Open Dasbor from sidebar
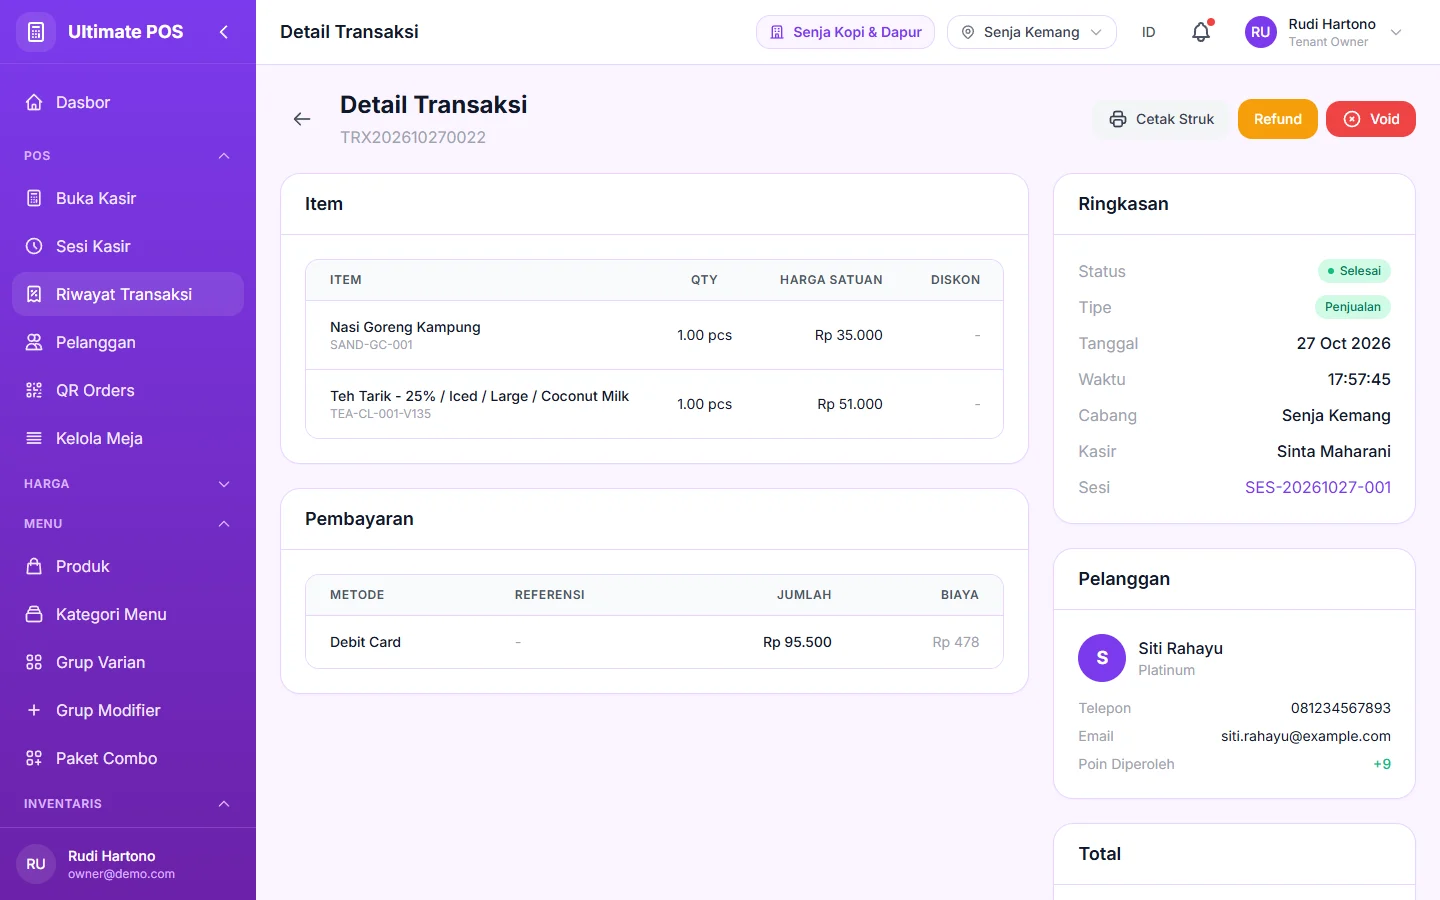 [128, 102]
